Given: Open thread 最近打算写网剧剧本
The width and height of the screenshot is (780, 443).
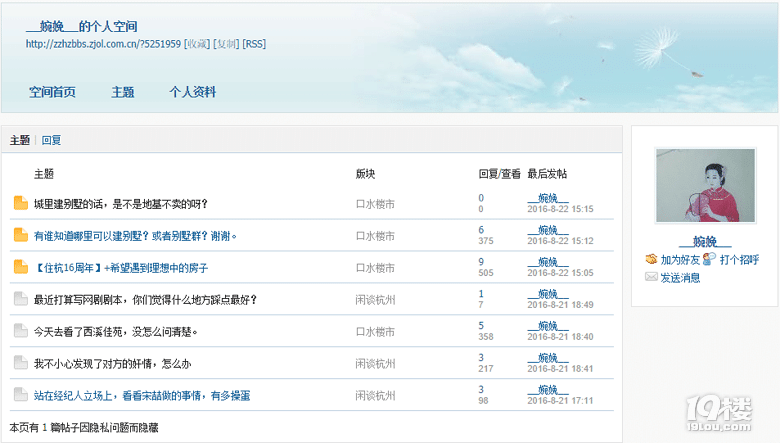Looking at the screenshot, I should click(x=145, y=300).
